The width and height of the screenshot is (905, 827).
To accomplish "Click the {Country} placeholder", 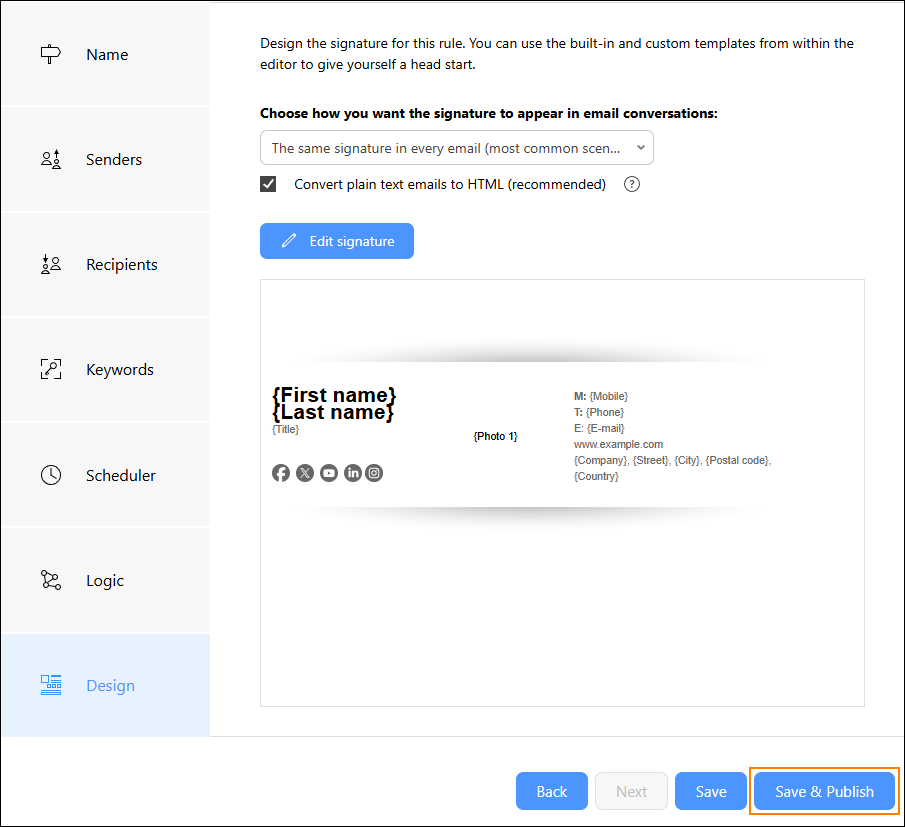I will click(596, 476).
